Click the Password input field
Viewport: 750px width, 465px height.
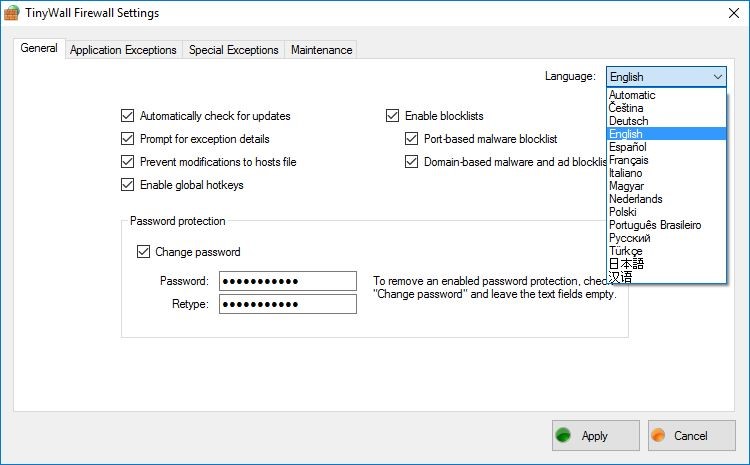click(288, 281)
